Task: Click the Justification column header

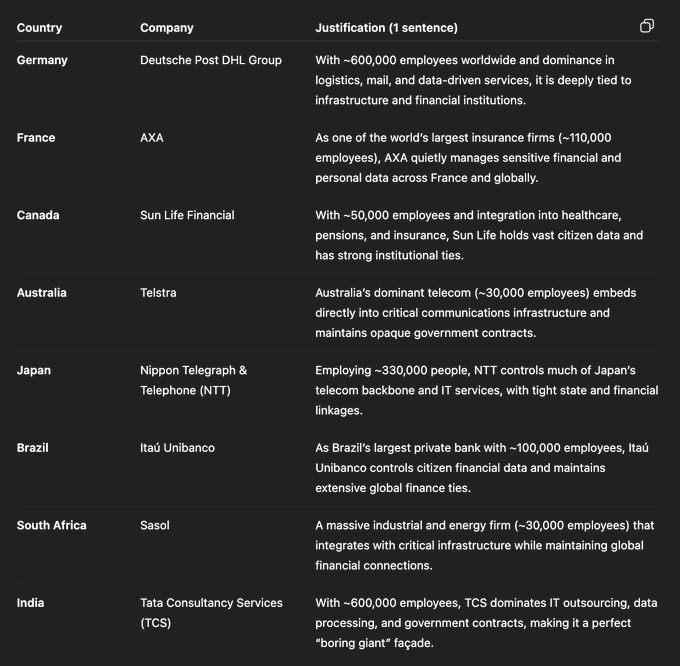Action: coord(386,28)
